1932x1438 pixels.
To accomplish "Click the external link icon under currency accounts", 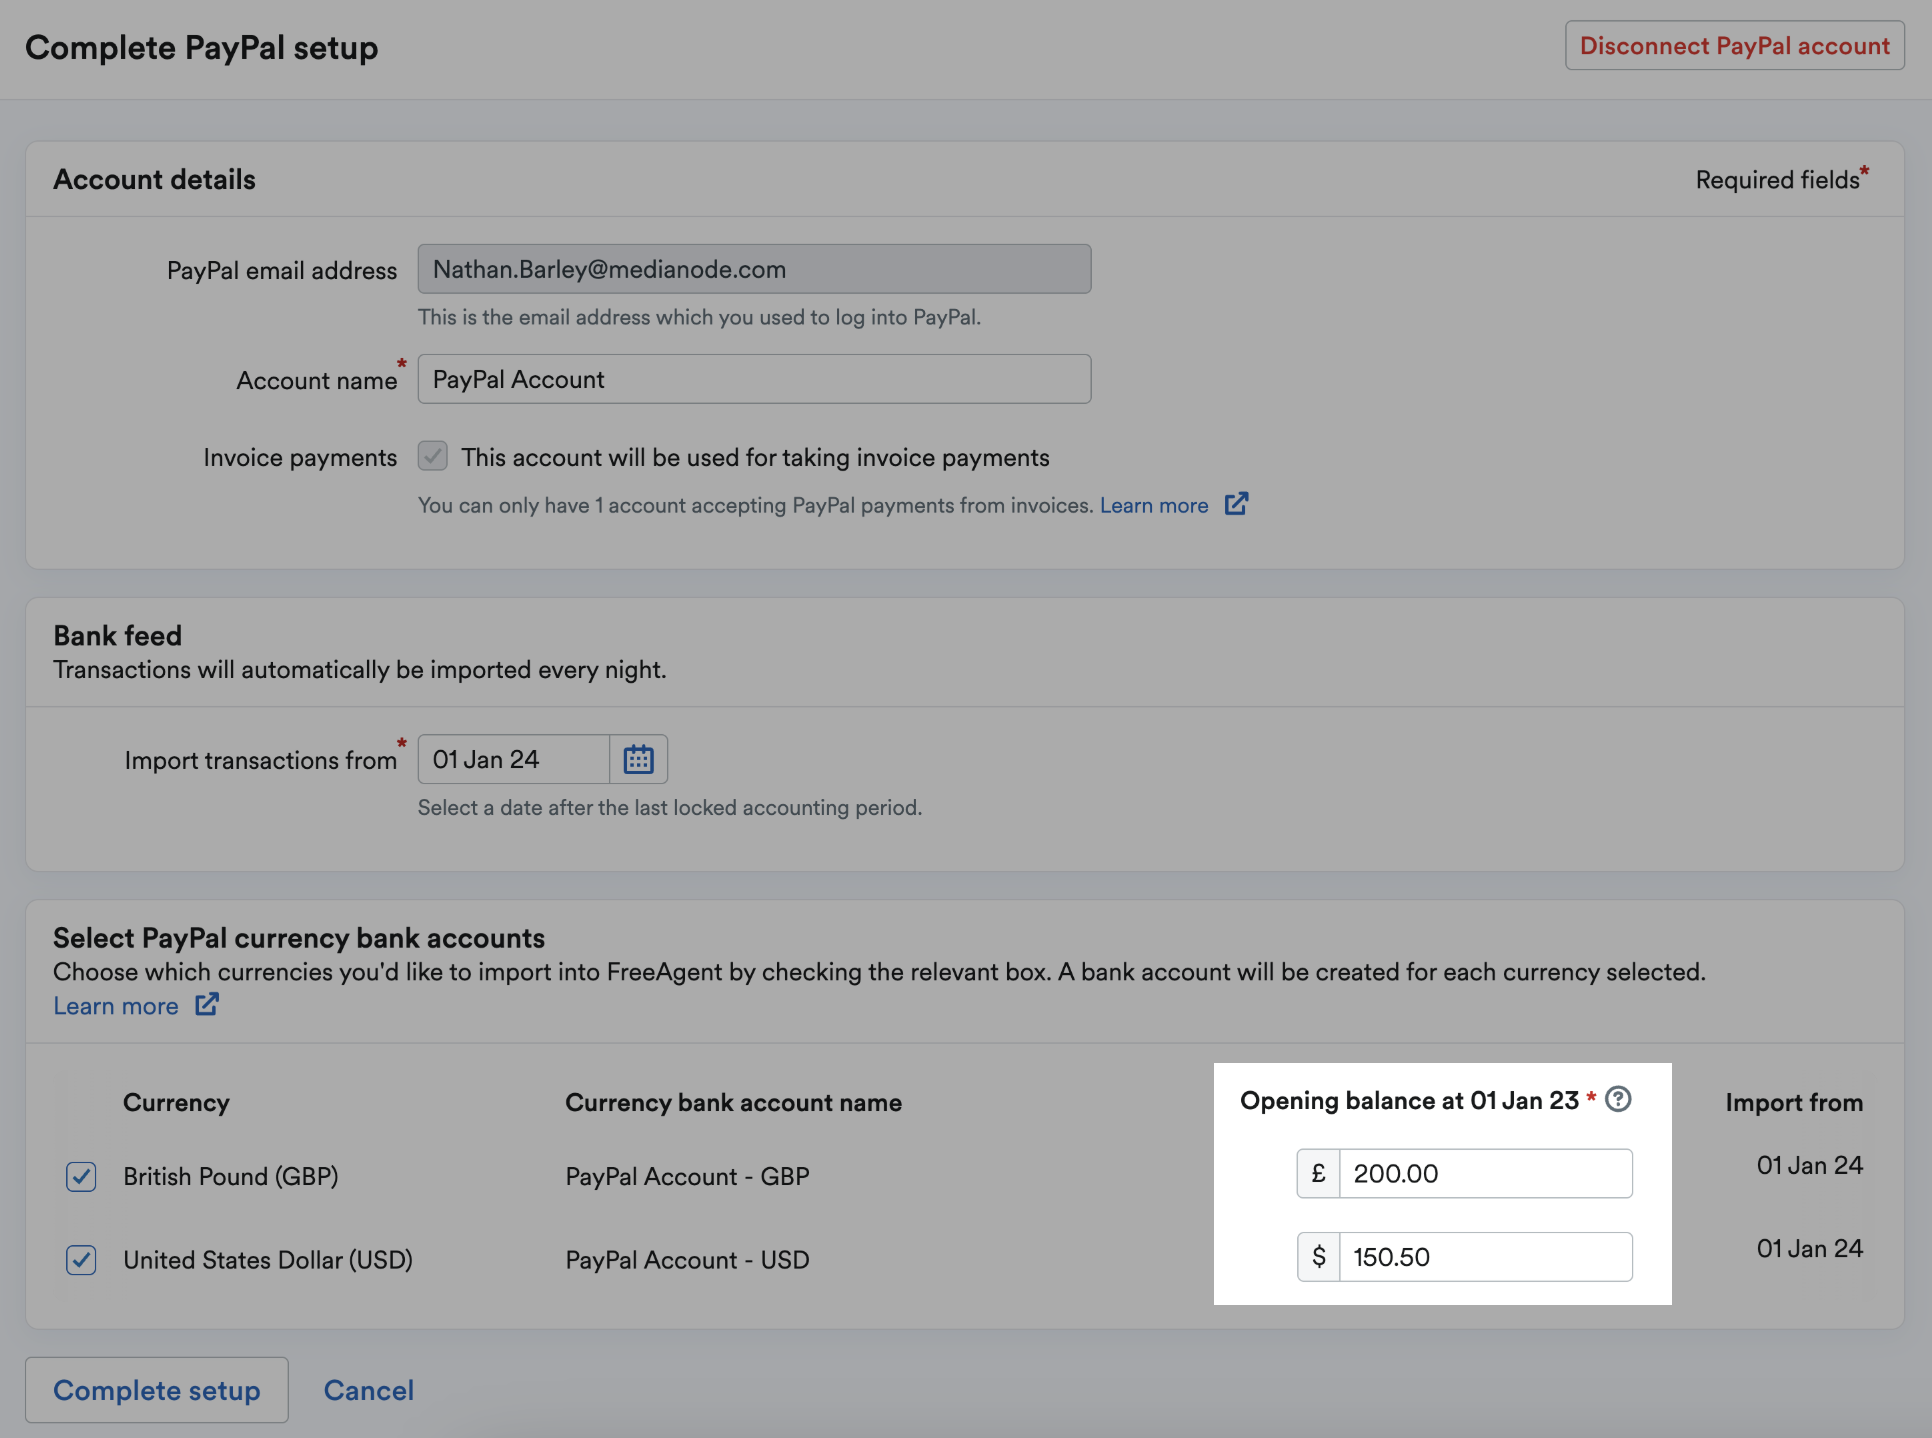I will click(x=207, y=1005).
